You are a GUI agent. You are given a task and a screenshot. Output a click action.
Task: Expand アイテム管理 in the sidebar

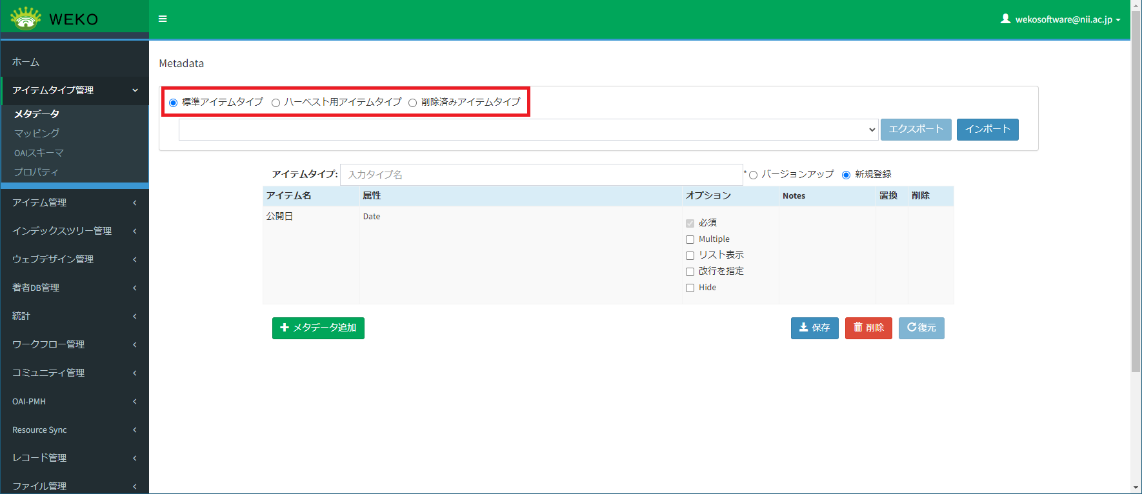pos(74,203)
